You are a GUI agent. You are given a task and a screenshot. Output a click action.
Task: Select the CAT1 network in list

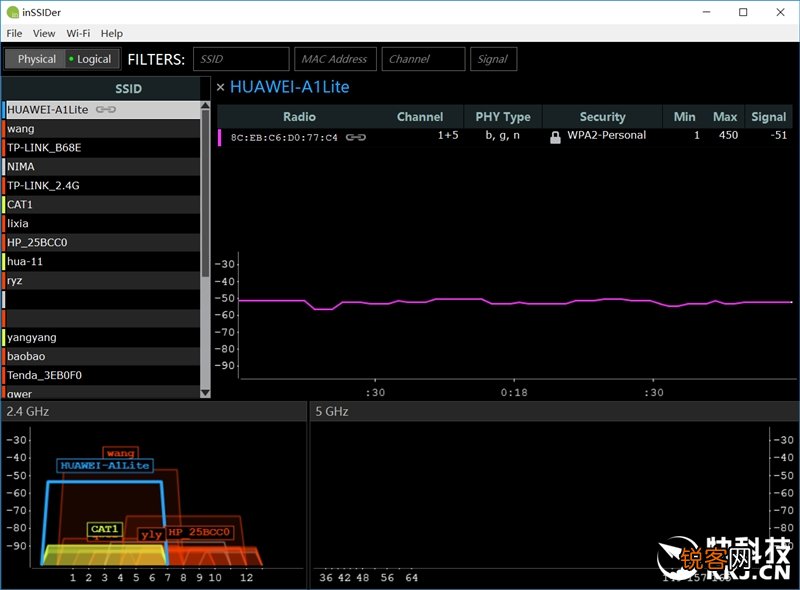pyautogui.click(x=102, y=204)
